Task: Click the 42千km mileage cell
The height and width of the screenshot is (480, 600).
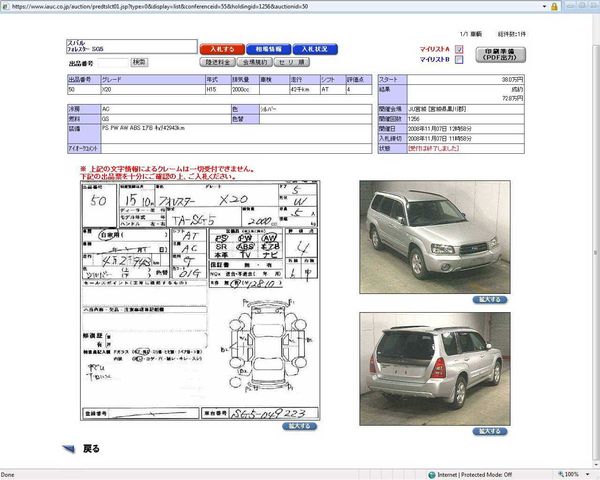Action: point(305,89)
